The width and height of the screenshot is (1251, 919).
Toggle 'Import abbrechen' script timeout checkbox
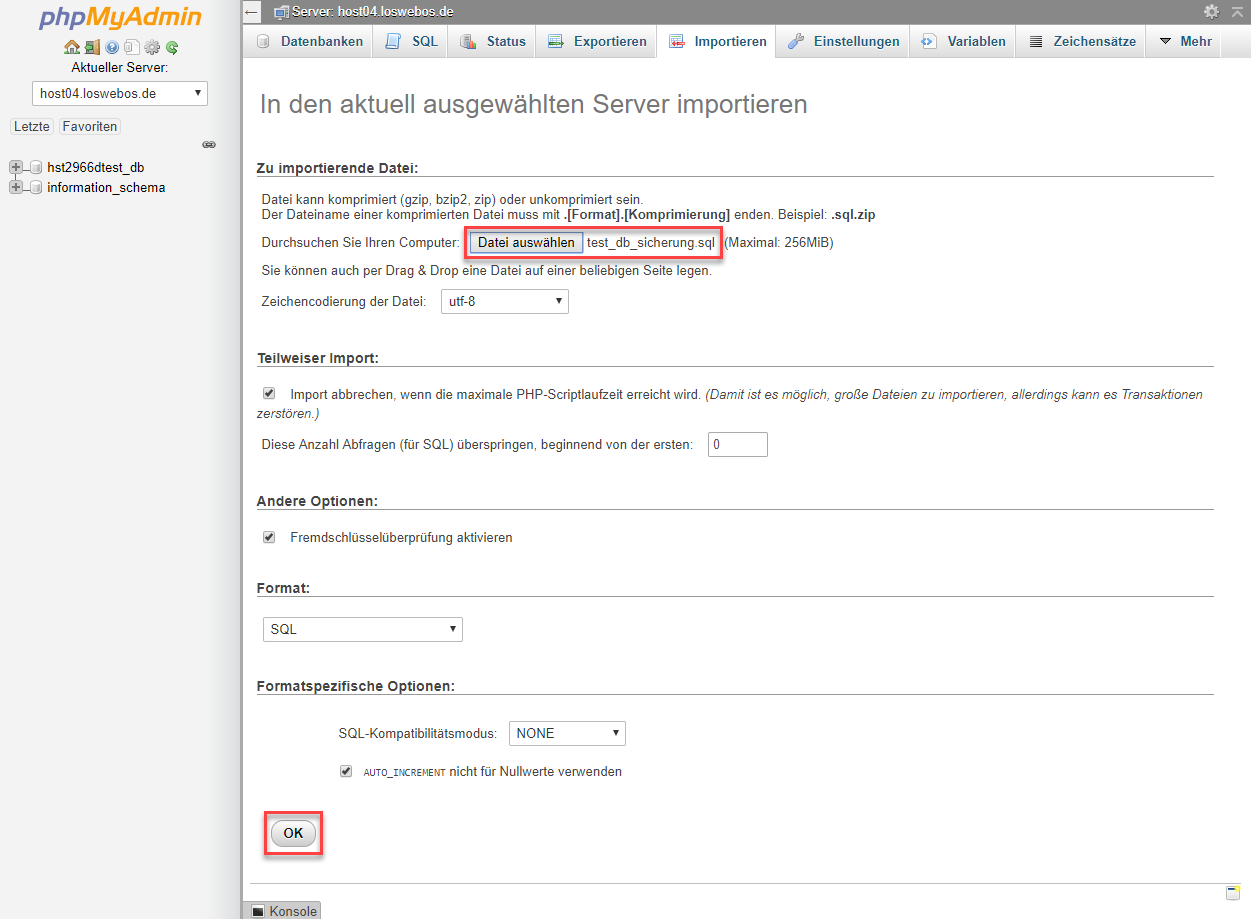point(269,394)
